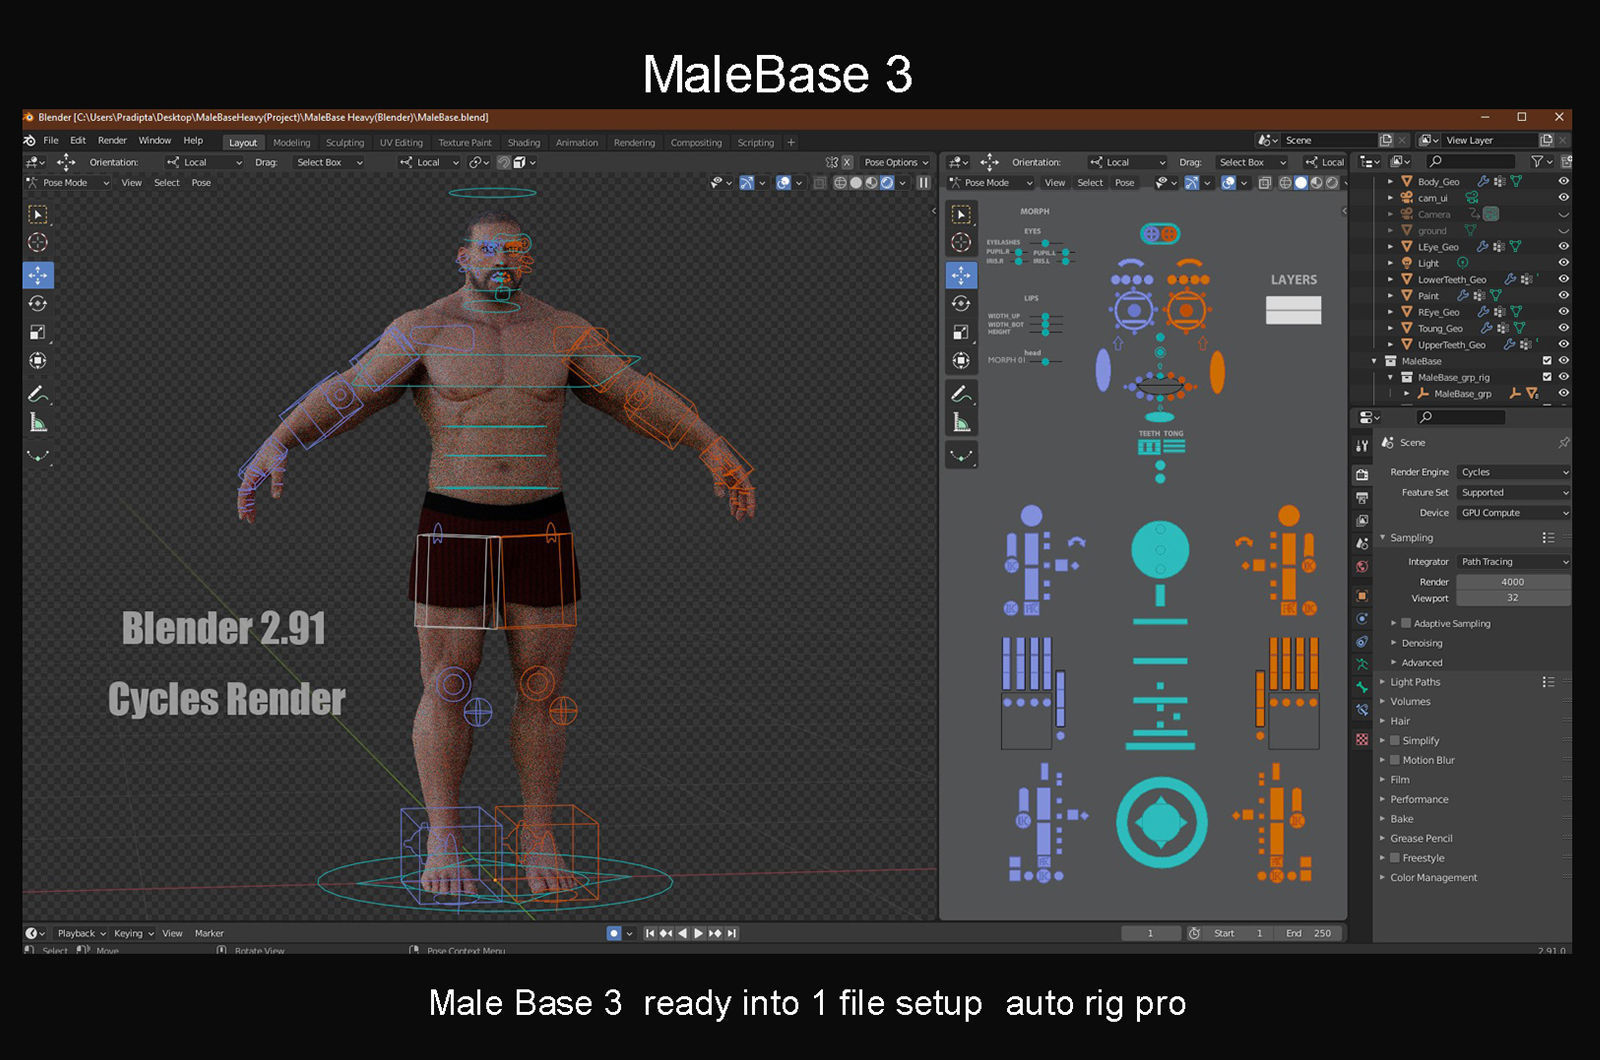Viewport: 1600px width, 1060px height.
Task: Open the Render menu
Action: coord(112,141)
